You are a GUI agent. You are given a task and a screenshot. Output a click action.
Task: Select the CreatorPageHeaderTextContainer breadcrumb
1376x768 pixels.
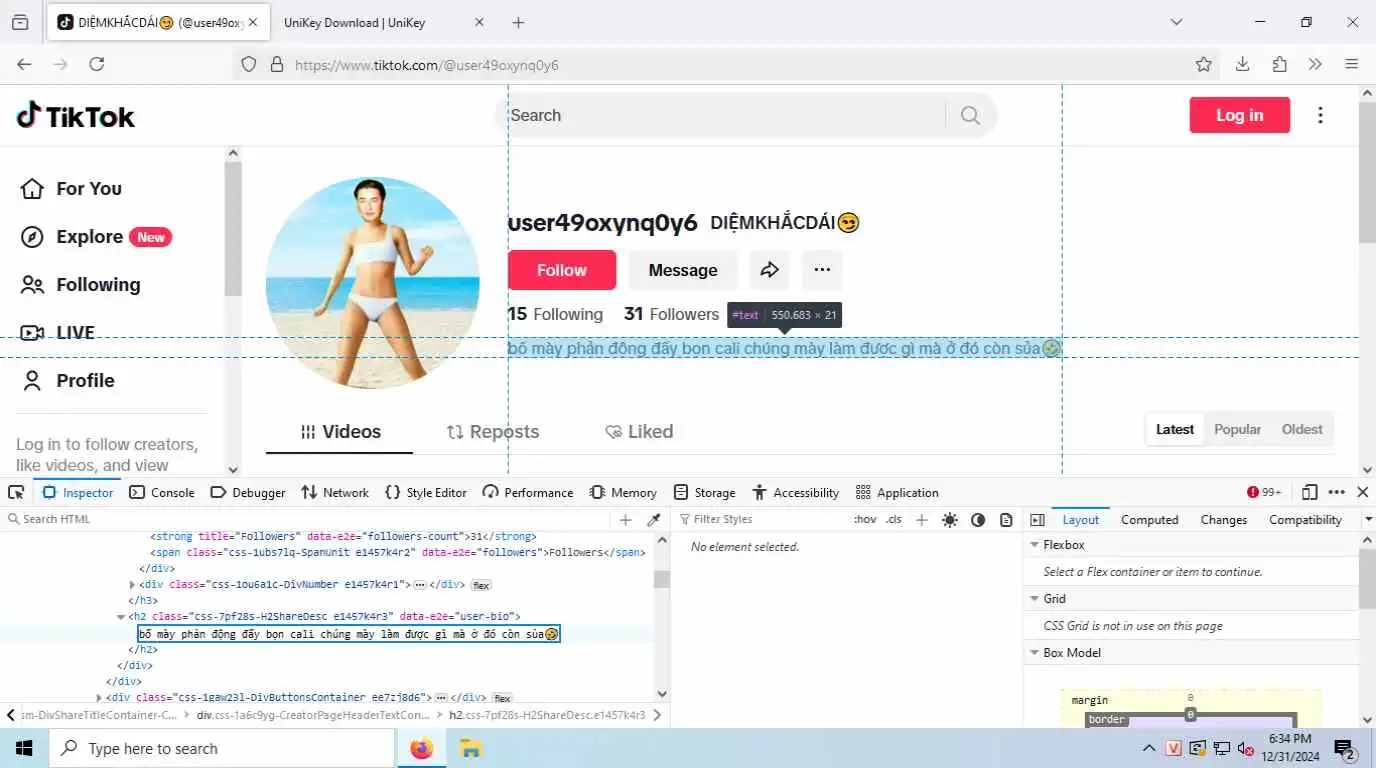point(314,715)
